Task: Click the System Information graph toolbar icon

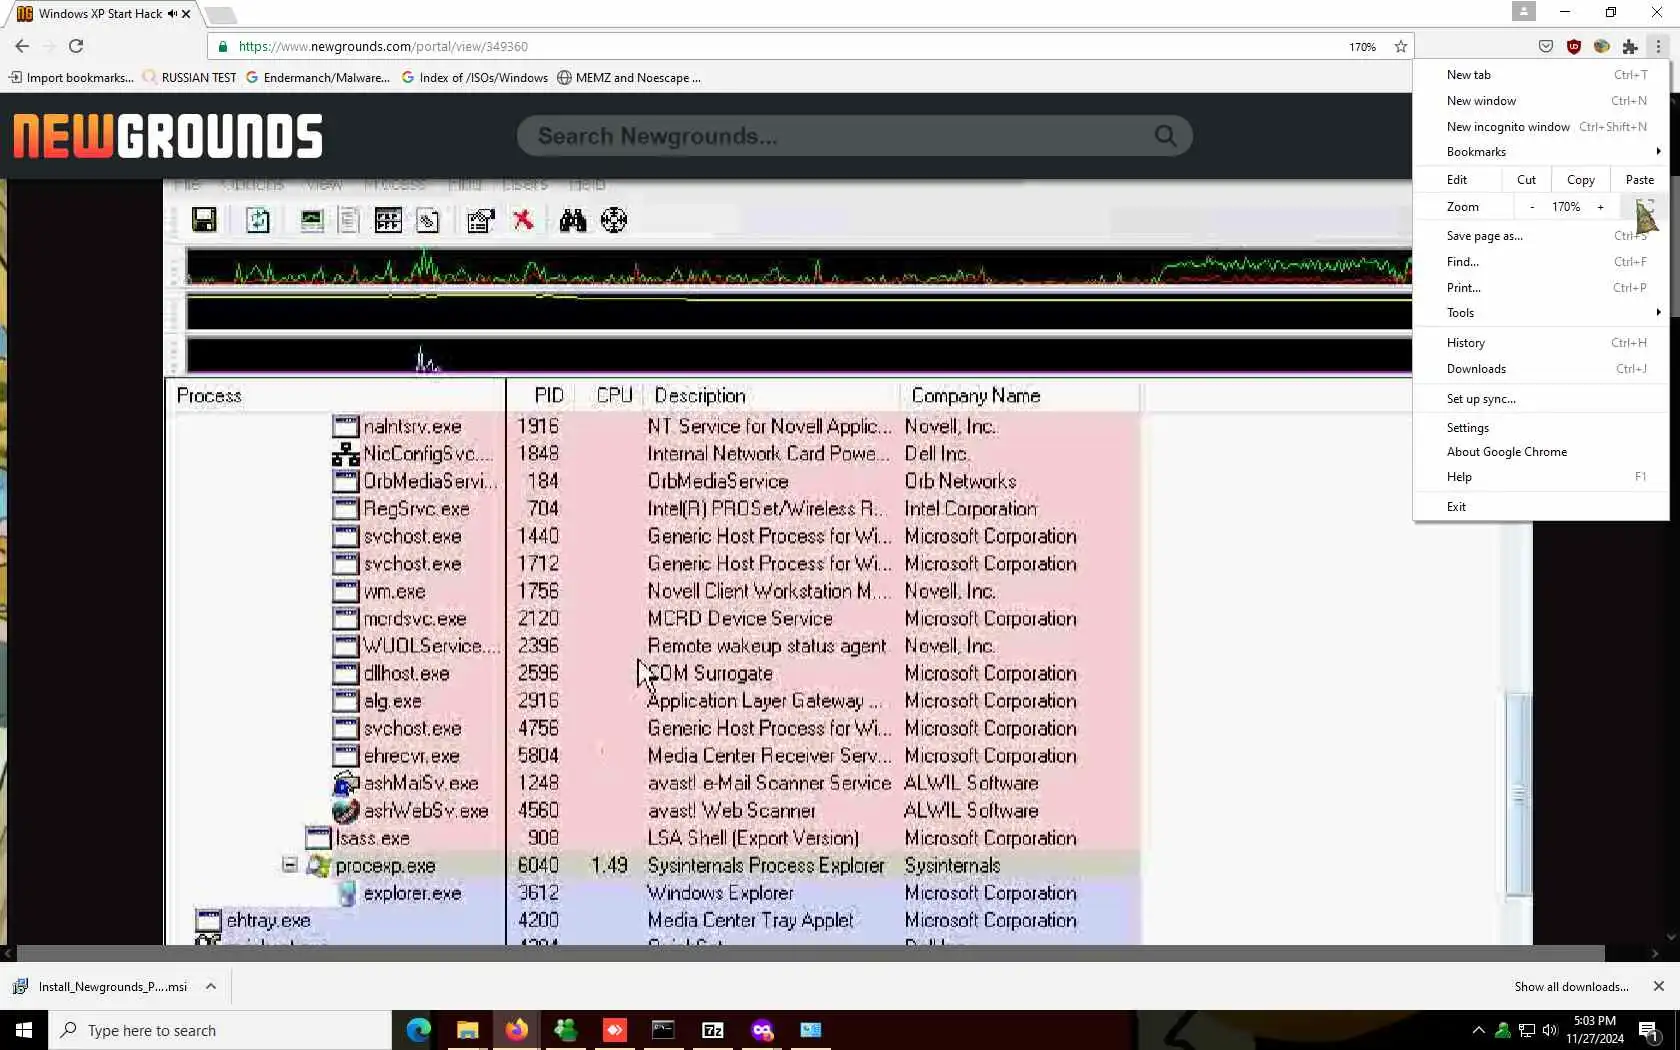Action: point(312,220)
